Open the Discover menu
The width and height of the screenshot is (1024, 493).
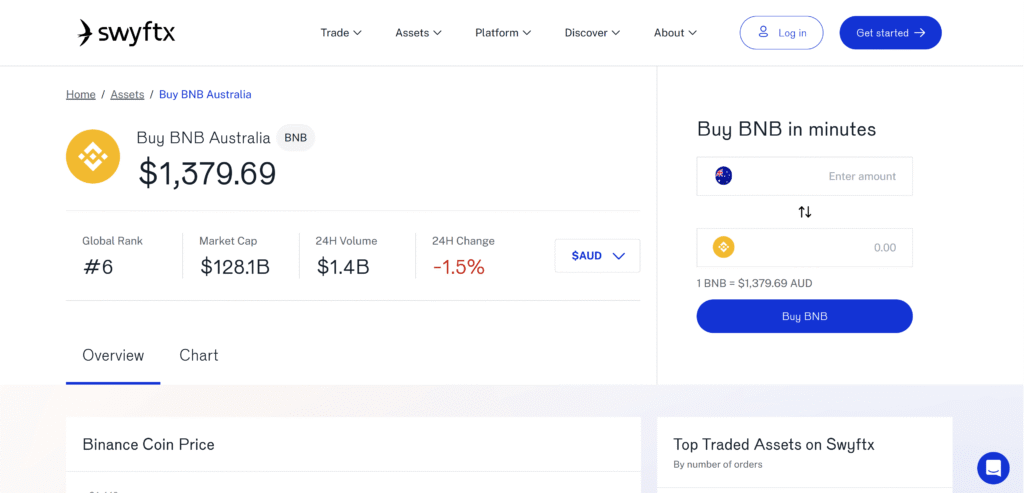(x=592, y=33)
